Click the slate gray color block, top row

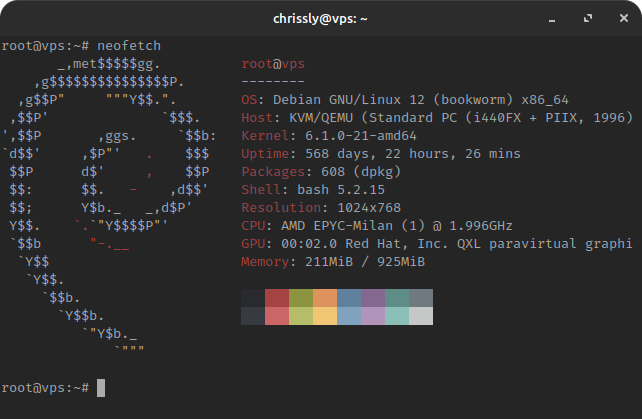(421, 298)
